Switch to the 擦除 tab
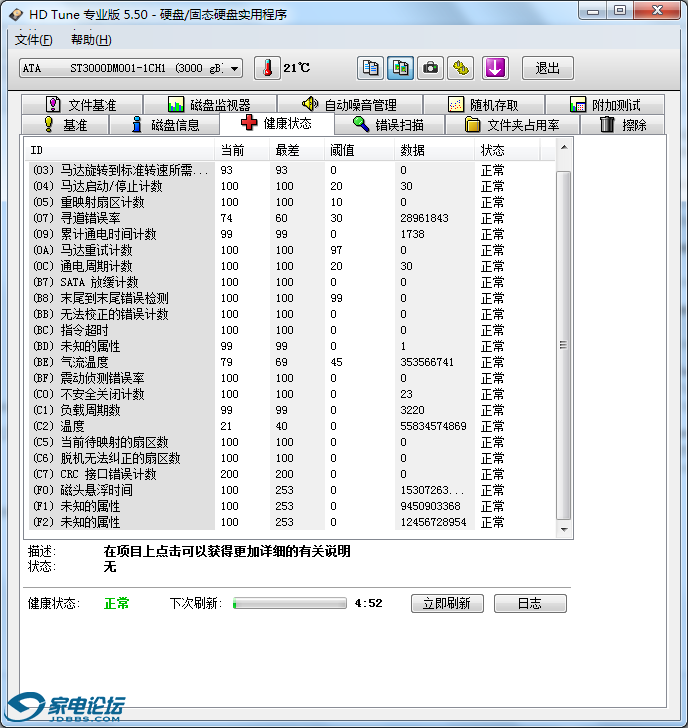 [623, 125]
